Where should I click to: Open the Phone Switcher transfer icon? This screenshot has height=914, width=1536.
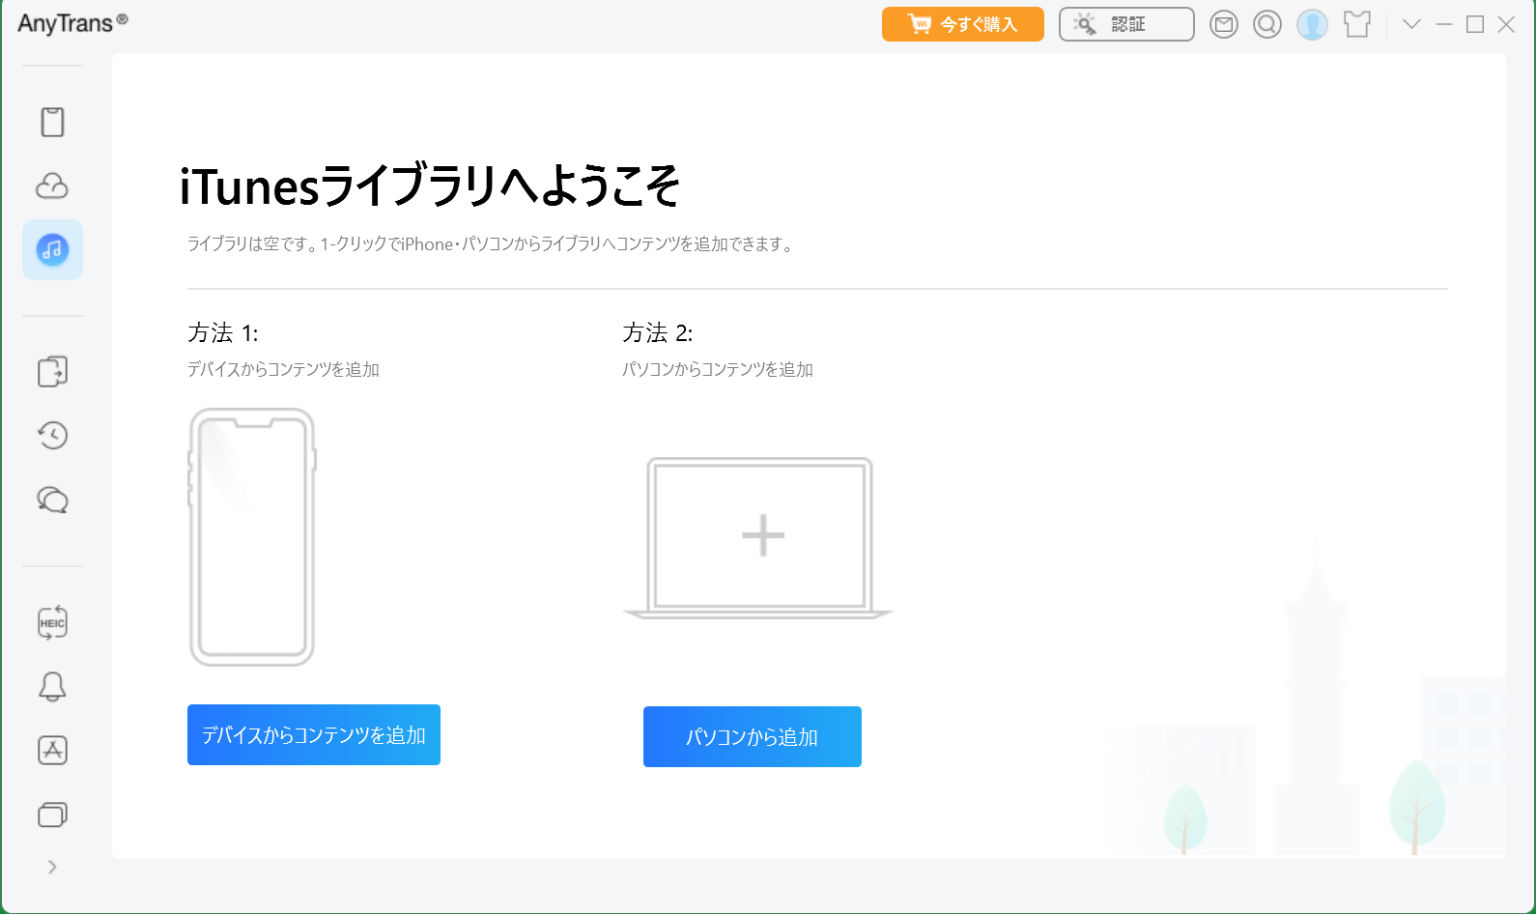(52, 371)
